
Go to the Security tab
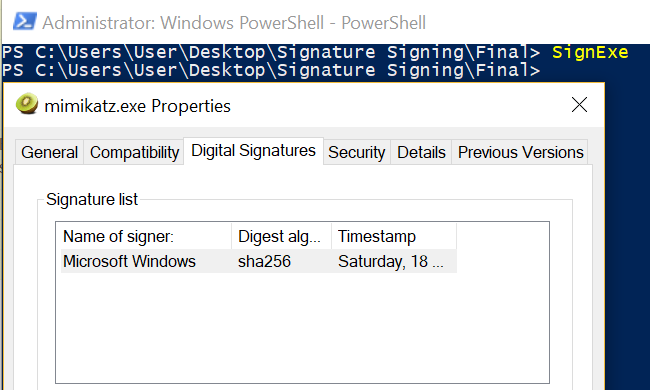tap(357, 152)
